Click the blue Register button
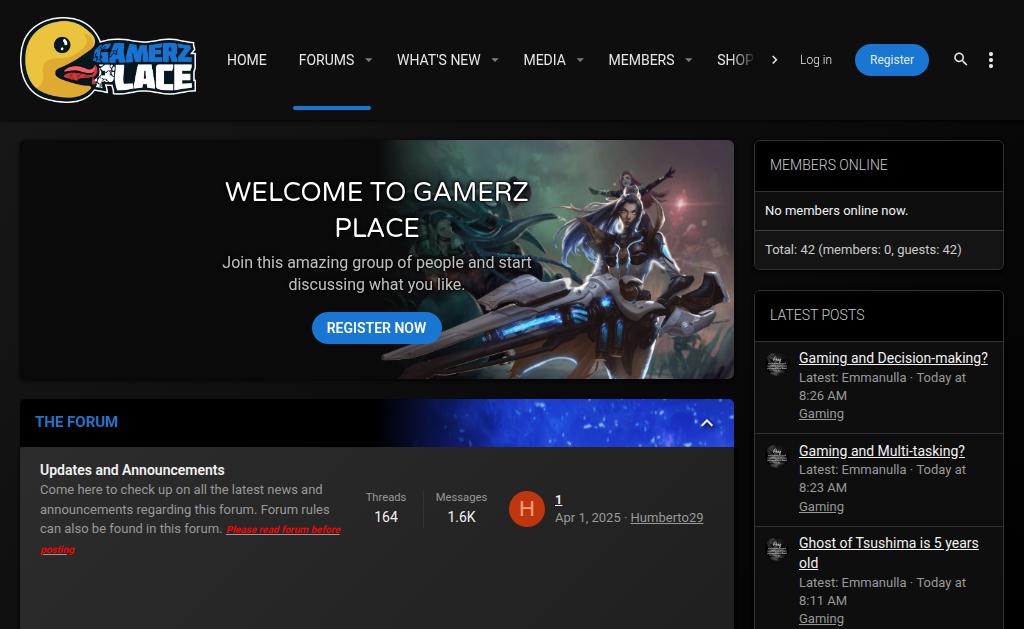The width and height of the screenshot is (1024, 629). [x=891, y=60]
